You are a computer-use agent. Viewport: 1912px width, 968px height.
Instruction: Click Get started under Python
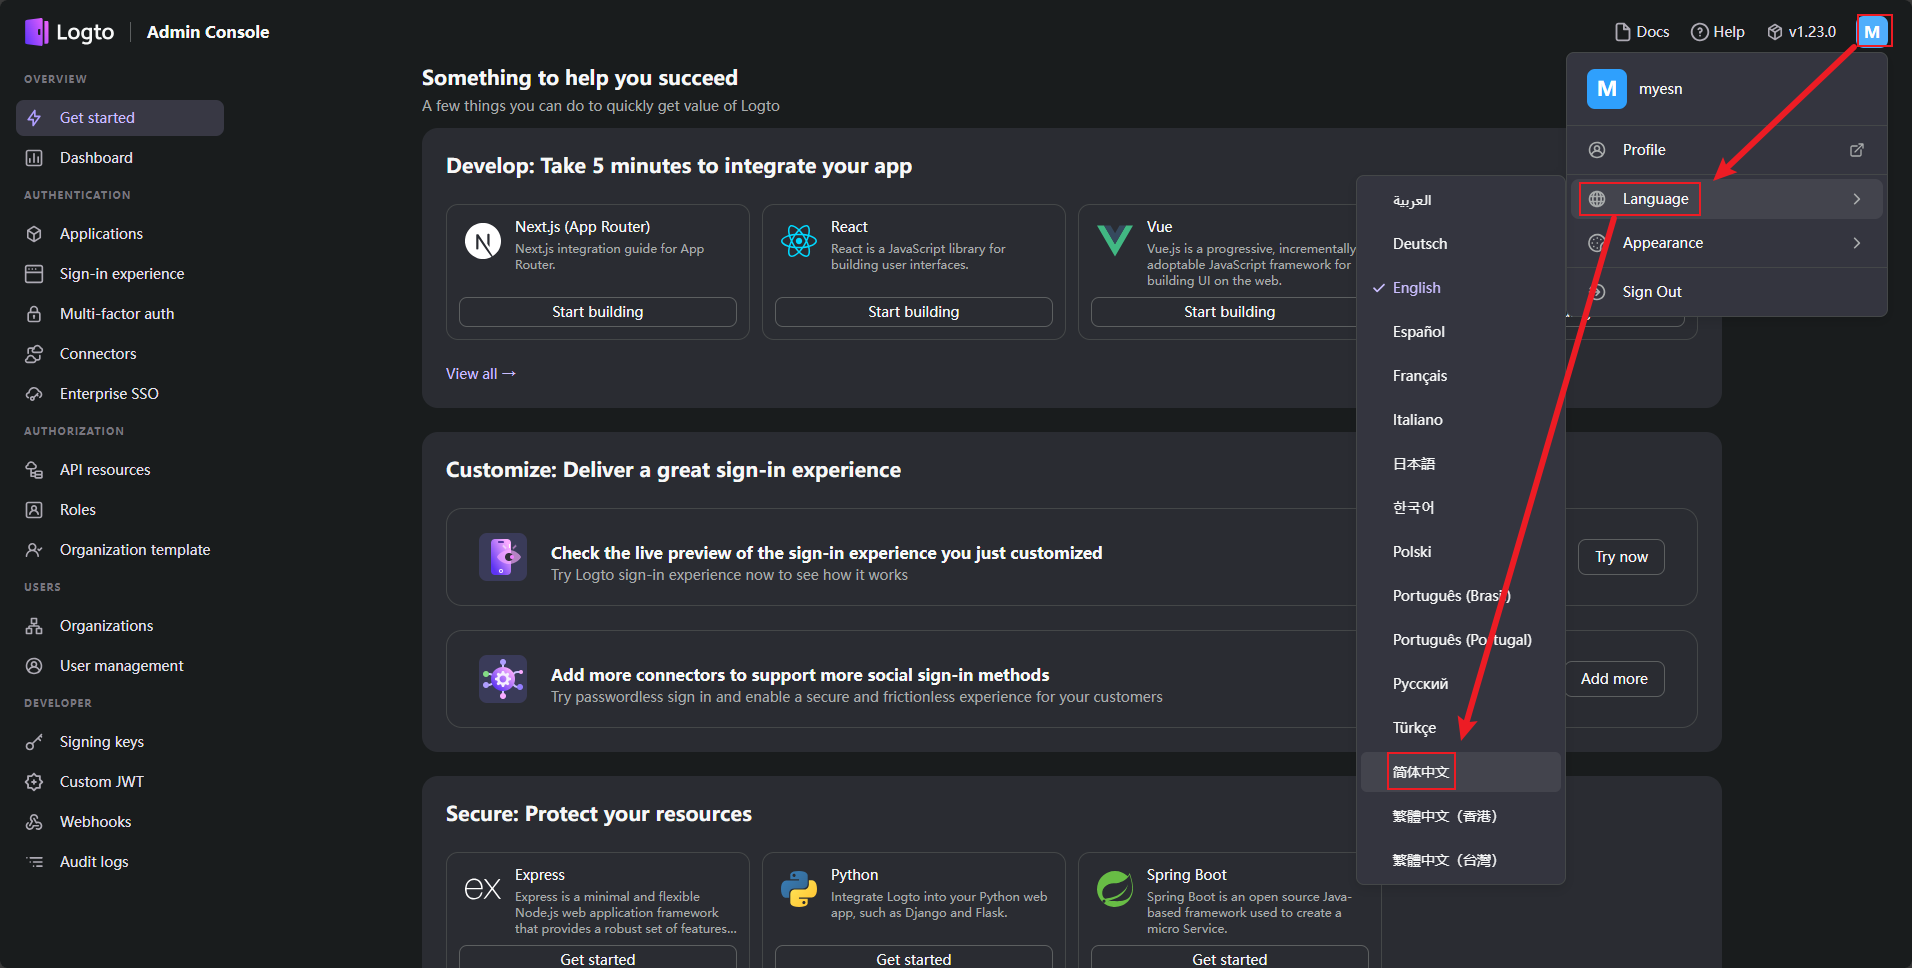[914, 958]
